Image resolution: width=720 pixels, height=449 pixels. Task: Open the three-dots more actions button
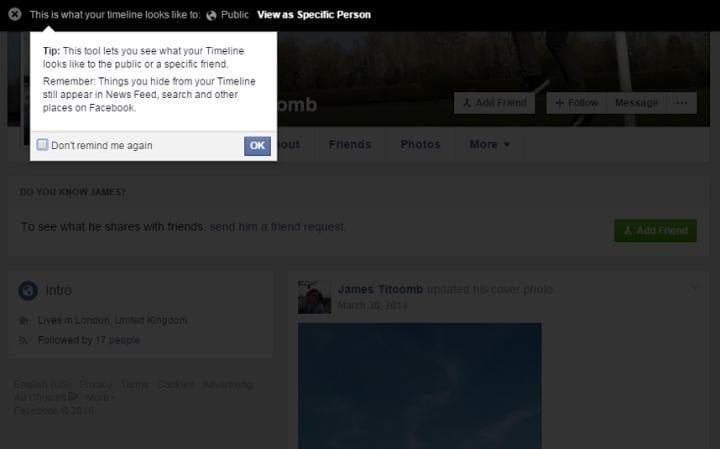click(682, 103)
